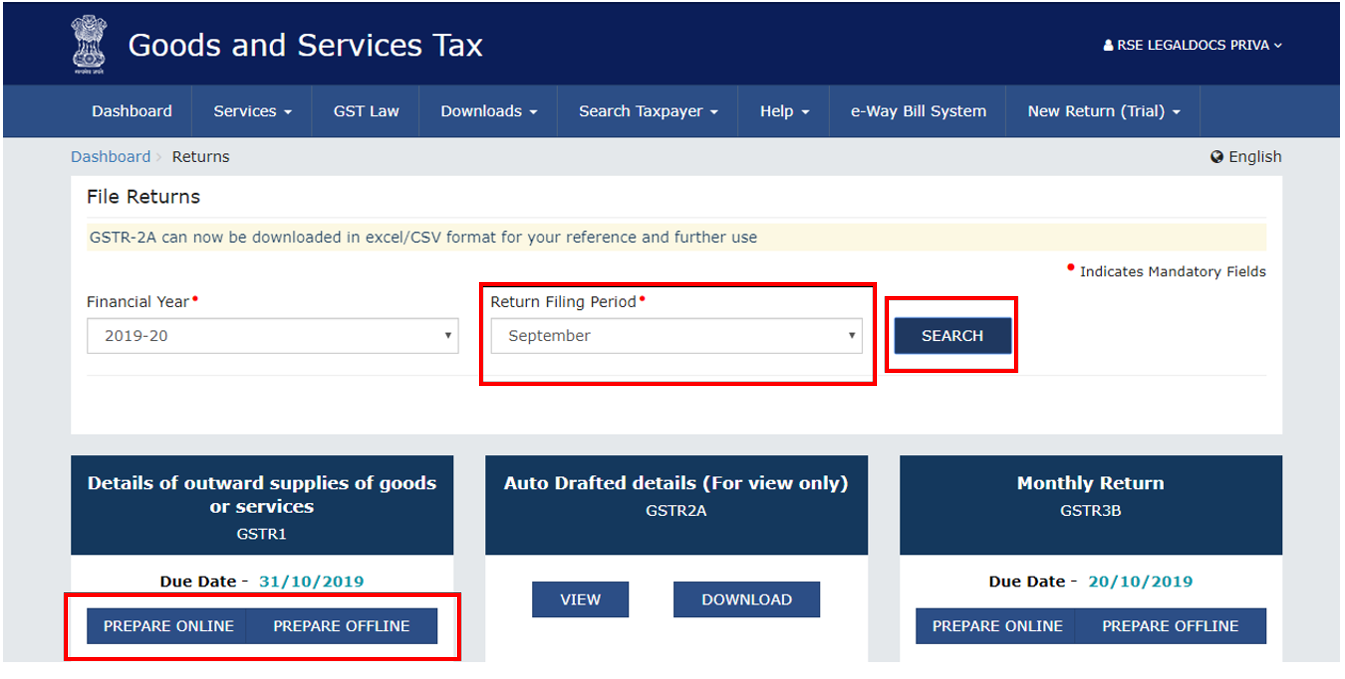Viewport: 1345px width, 679px height.
Task: Click the GSTR1 due date 31/10/2019
Action: pos(311,581)
